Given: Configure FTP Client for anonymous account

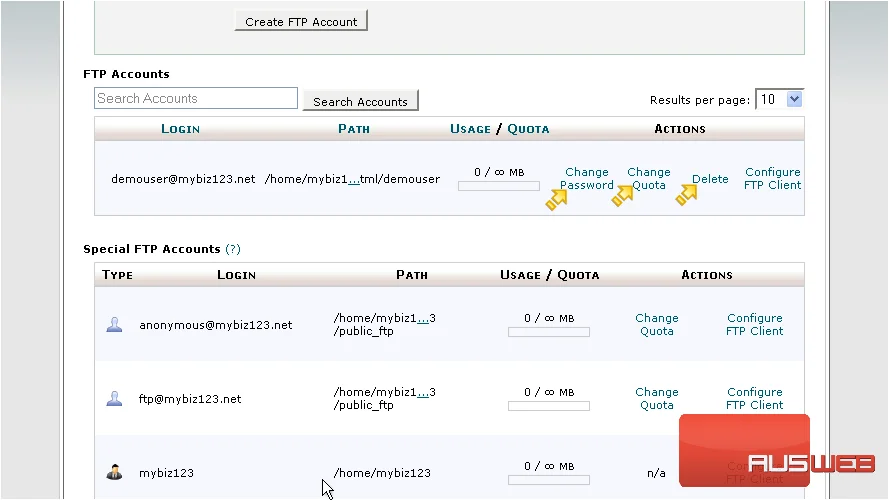Looking at the screenshot, I should pyautogui.click(x=755, y=324).
